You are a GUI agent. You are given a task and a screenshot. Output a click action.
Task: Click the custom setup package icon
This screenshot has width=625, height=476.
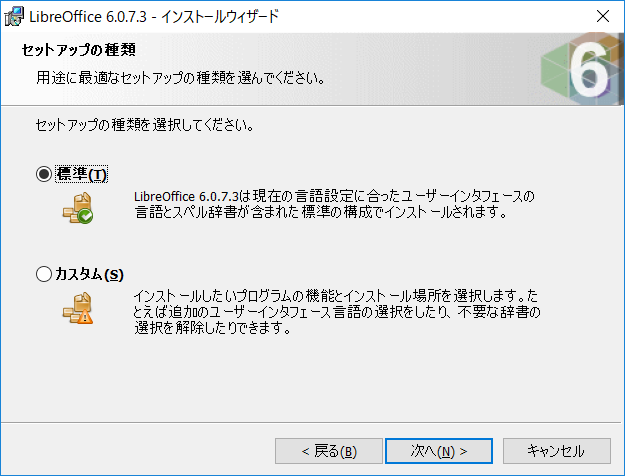pos(78,308)
